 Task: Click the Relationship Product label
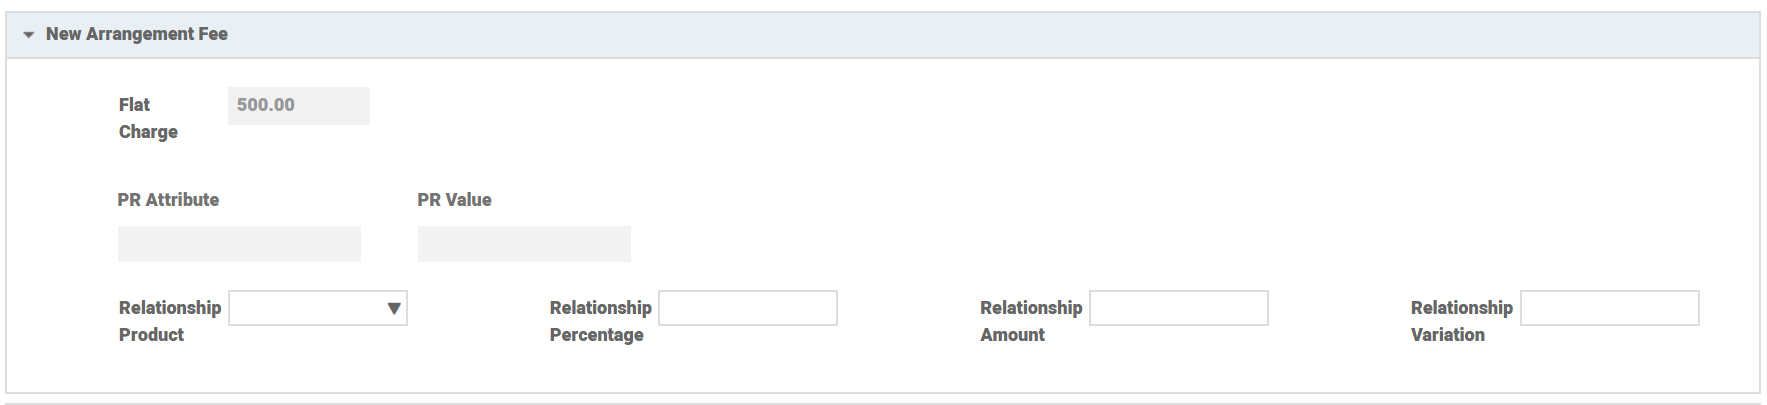click(x=169, y=321)
